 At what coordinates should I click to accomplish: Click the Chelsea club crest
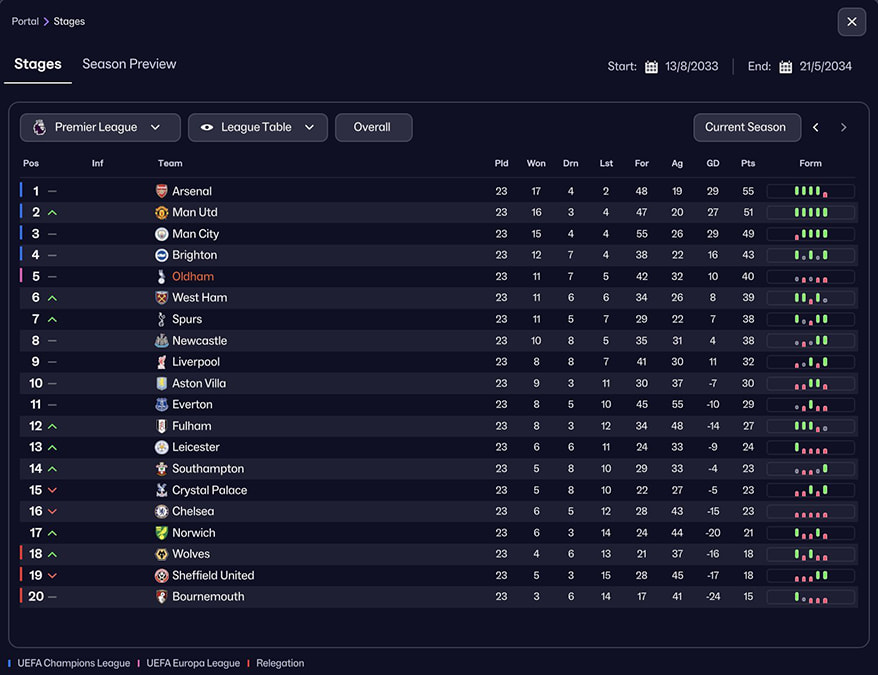pyautogui.click(x=161, y=511)
